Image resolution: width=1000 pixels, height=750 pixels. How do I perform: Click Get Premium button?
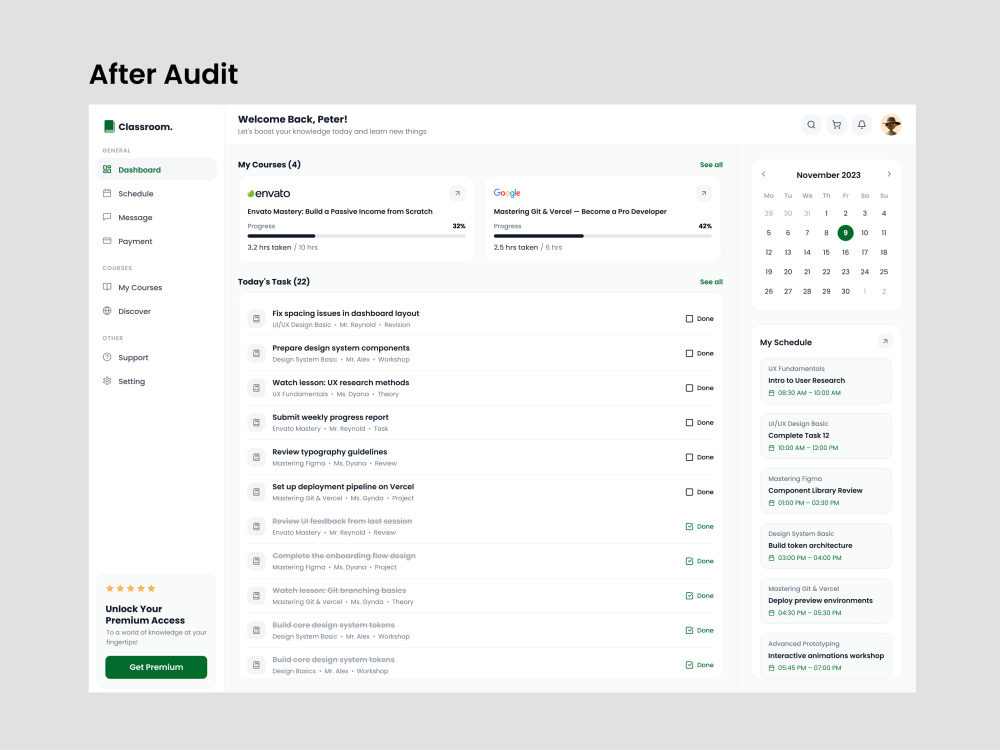pos(156,667)
